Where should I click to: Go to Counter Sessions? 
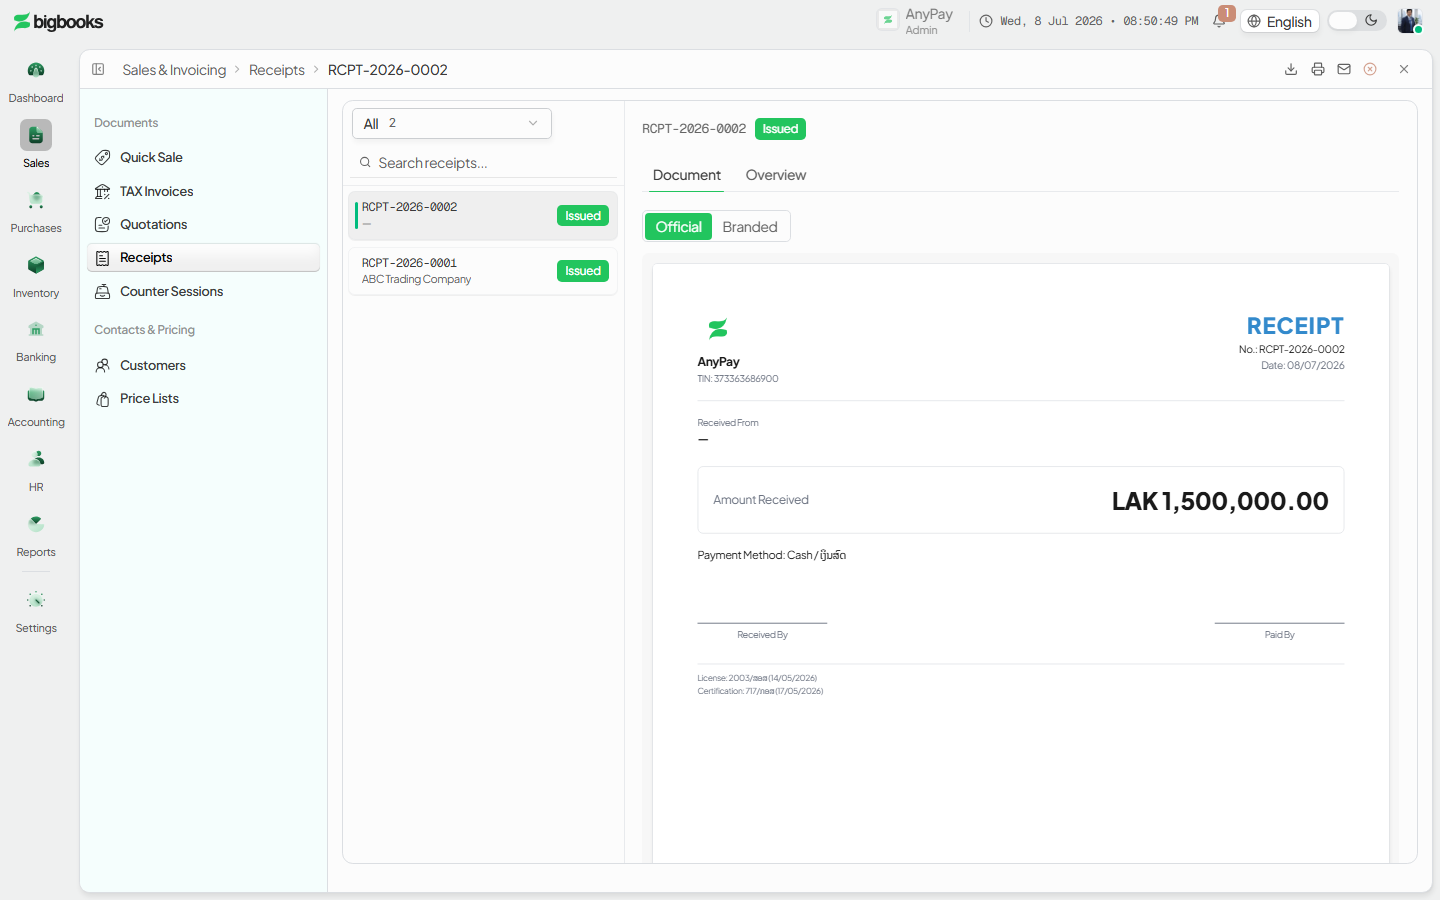click(203, 291)
